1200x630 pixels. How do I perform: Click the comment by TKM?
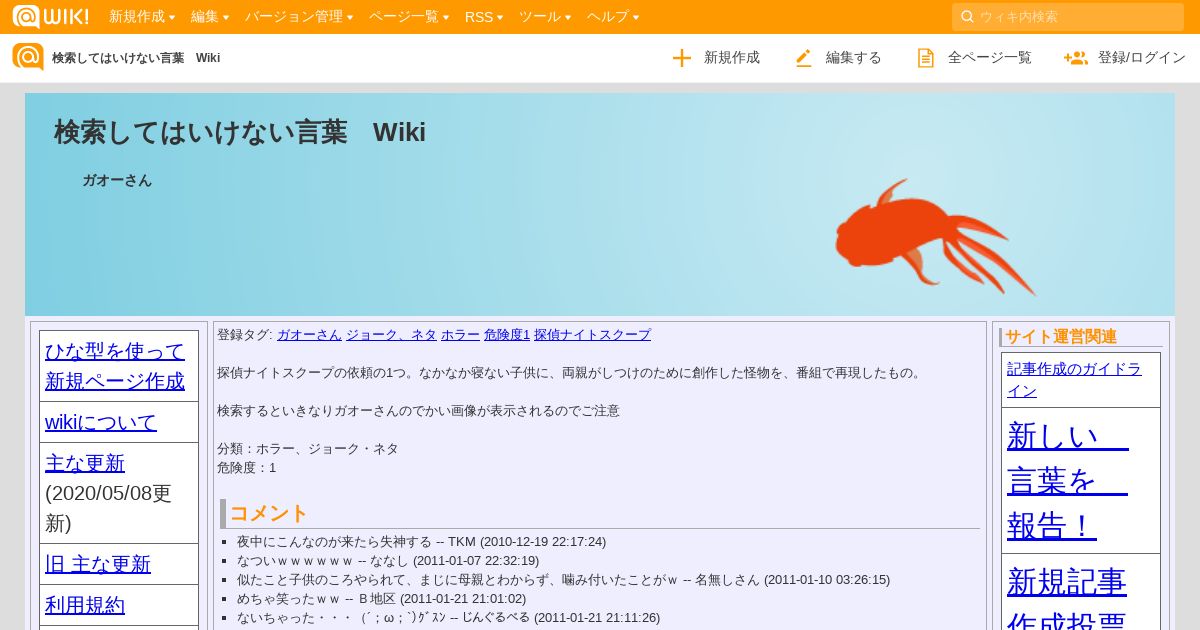point(421,542)
